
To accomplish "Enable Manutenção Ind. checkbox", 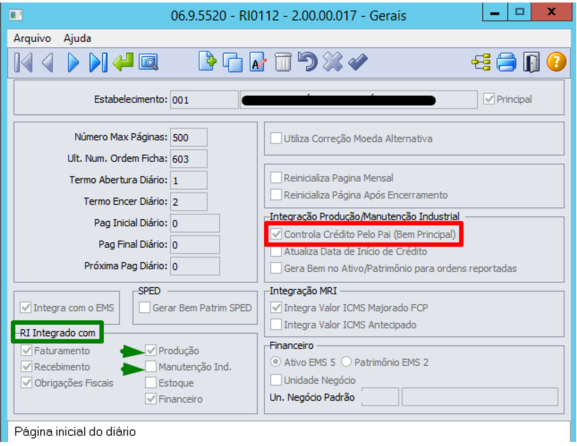I will (151, 367).
